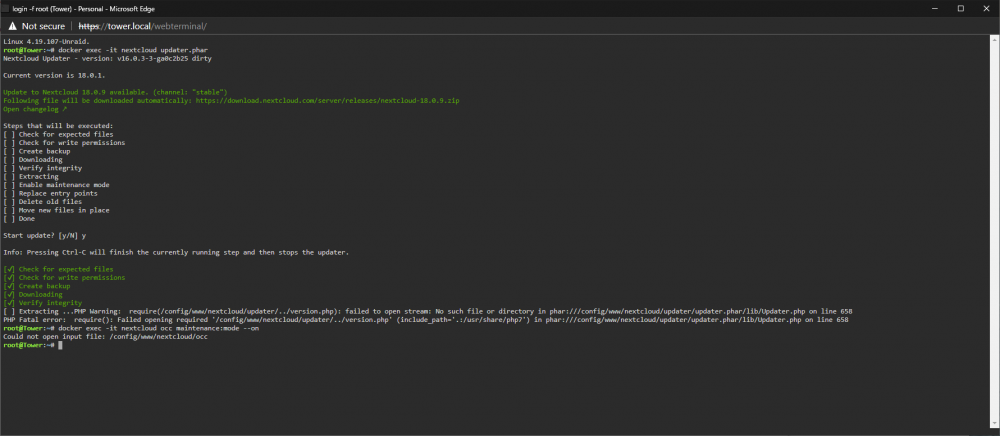Viewport: 1000px width, 436px height.
Task: Click the unchecked 'Move new files in place' line
Action: click(x=56, y=210)
